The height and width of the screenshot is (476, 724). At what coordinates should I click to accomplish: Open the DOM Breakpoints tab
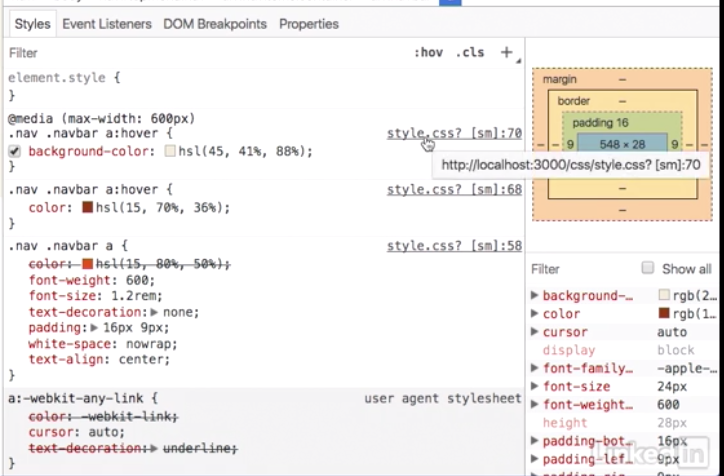pyautogui.click(x=215, y=24)
